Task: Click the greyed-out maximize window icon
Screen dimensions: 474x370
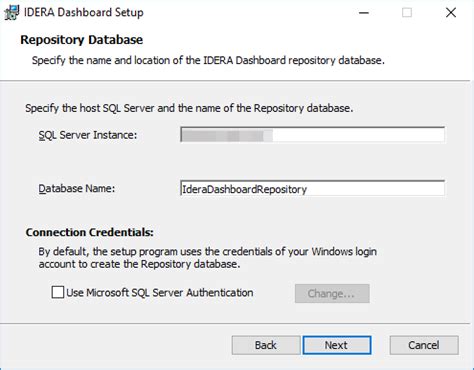Action: point(407,13)
